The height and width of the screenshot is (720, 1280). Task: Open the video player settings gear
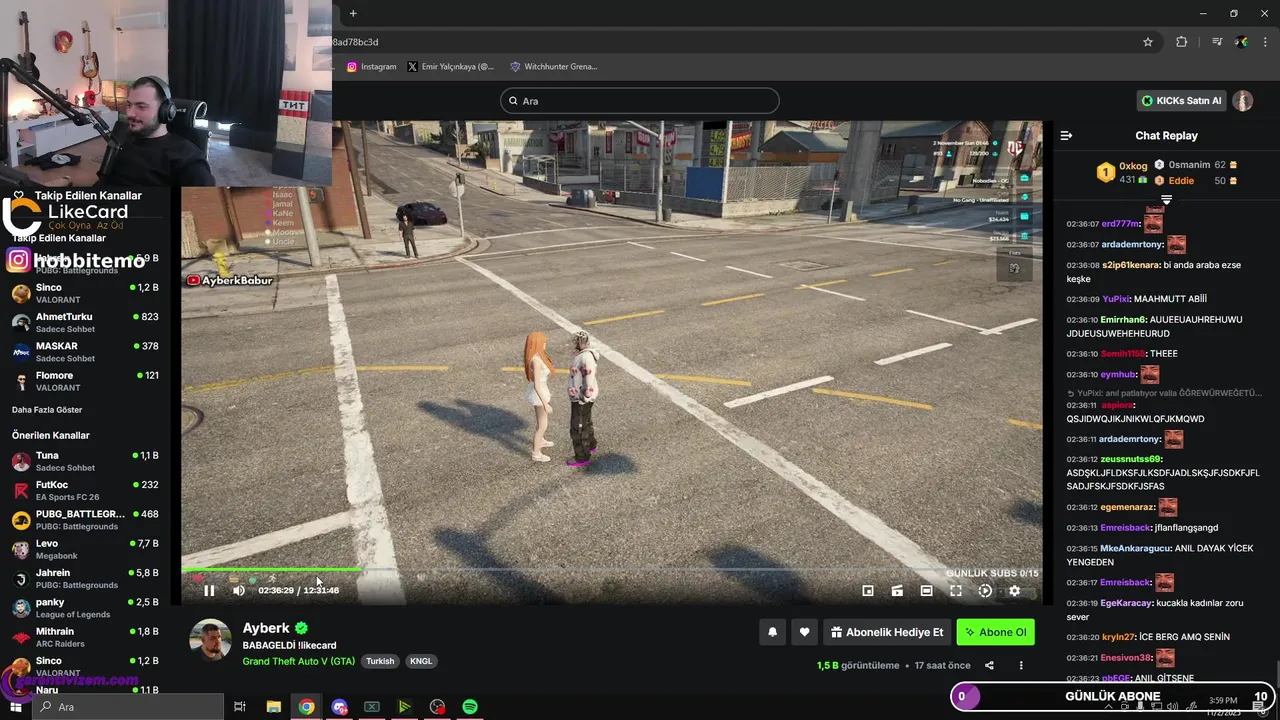tap(1014, 591)
